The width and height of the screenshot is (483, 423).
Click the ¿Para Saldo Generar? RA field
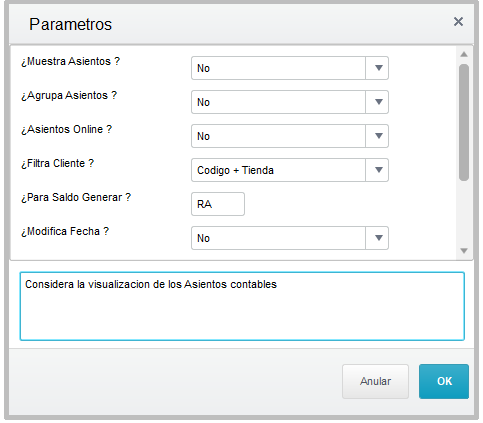[x=218, y=204]
